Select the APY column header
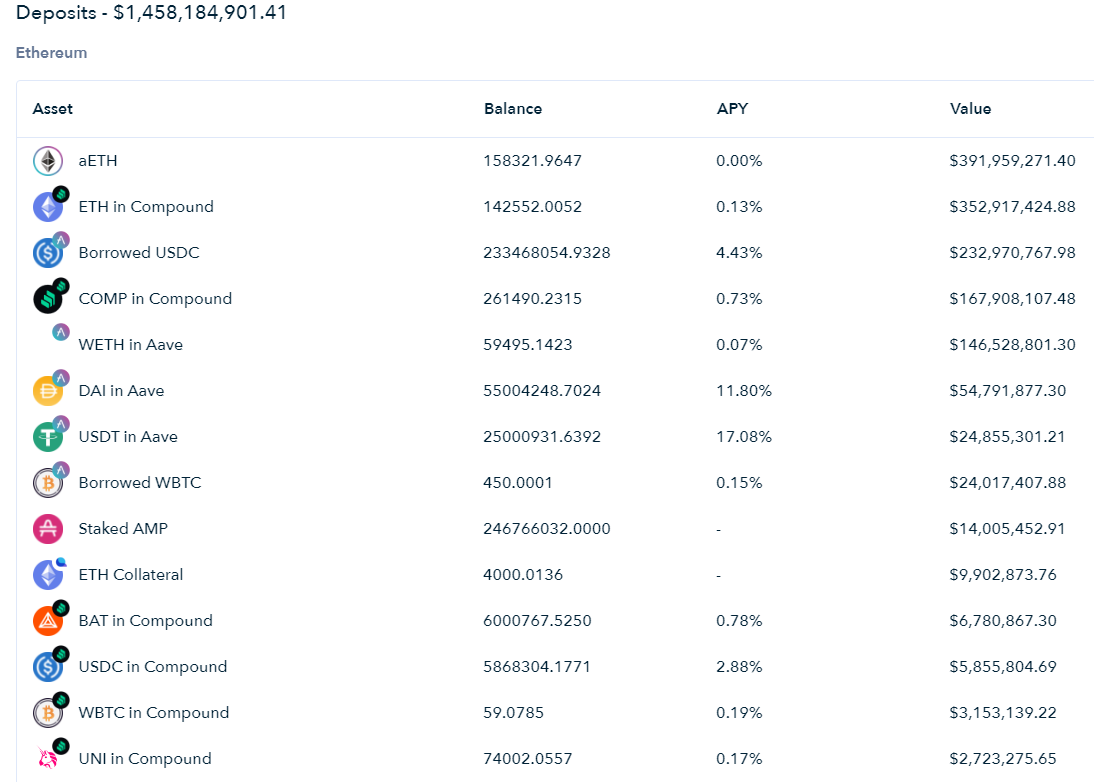The height and width of the screenshot is (782, 1094). [x=732, y=109]
